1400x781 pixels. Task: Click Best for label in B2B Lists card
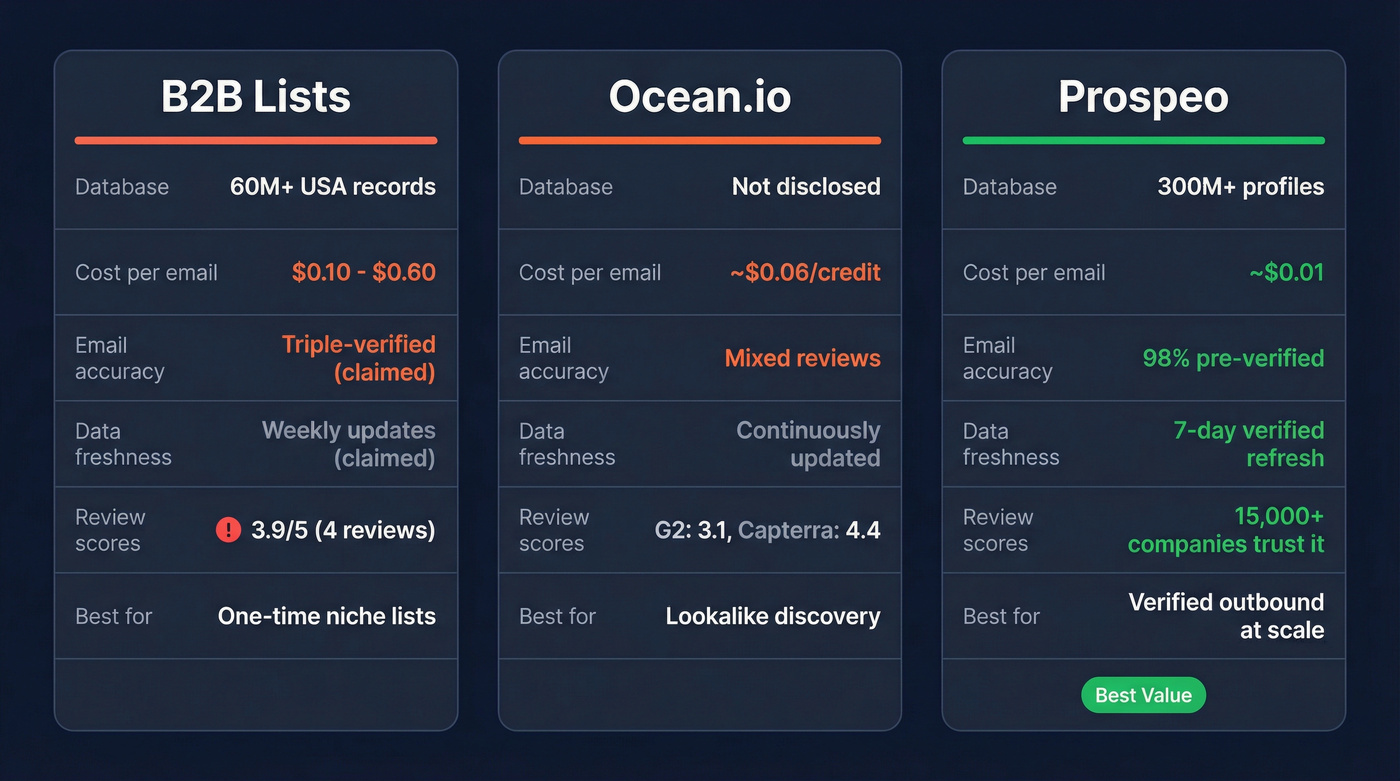click(113, 616)
